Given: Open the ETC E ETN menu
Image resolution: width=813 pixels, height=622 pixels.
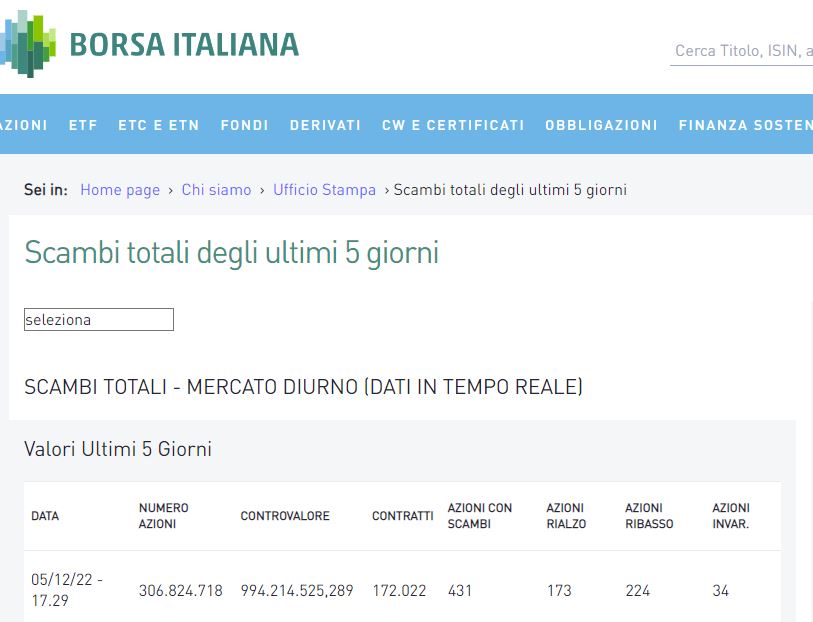Looking at the screenshot, I should [159, 125].
